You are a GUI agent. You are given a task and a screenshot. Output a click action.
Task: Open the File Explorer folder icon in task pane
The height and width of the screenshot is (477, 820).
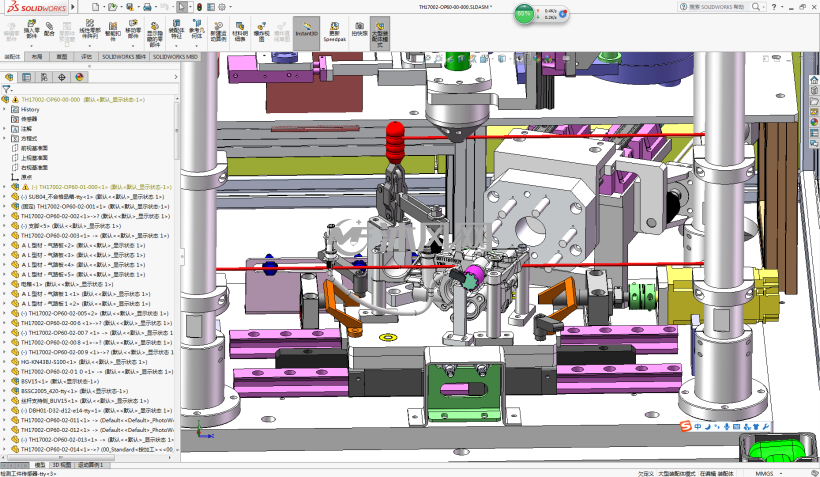814,101
